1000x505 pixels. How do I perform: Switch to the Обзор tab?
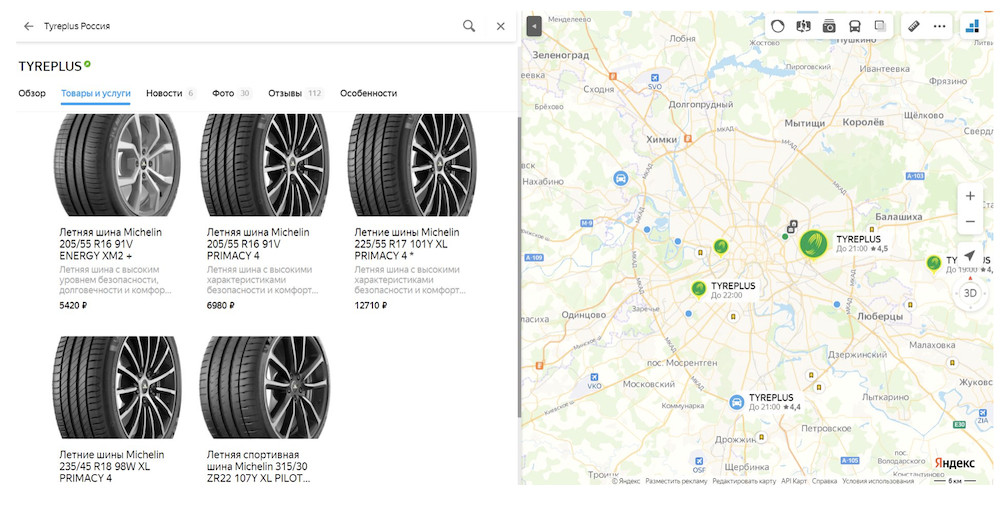tap(32, 93)
